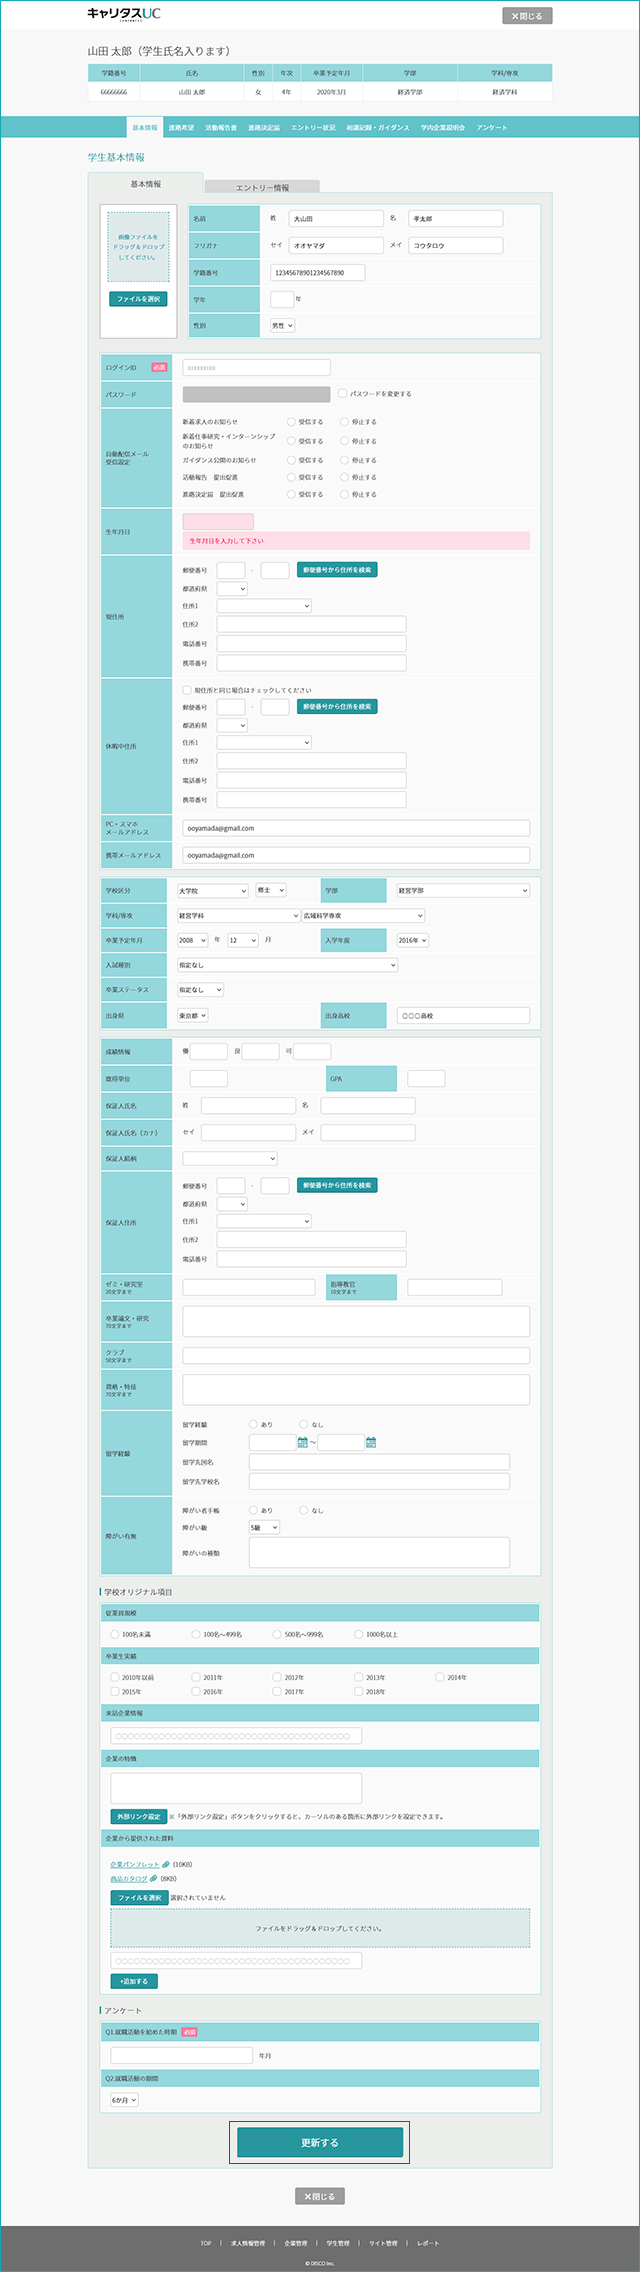Click the paperclip icon beside 商品カタログ
This screenshot has height=2272, width=640.
[154, 1879]
